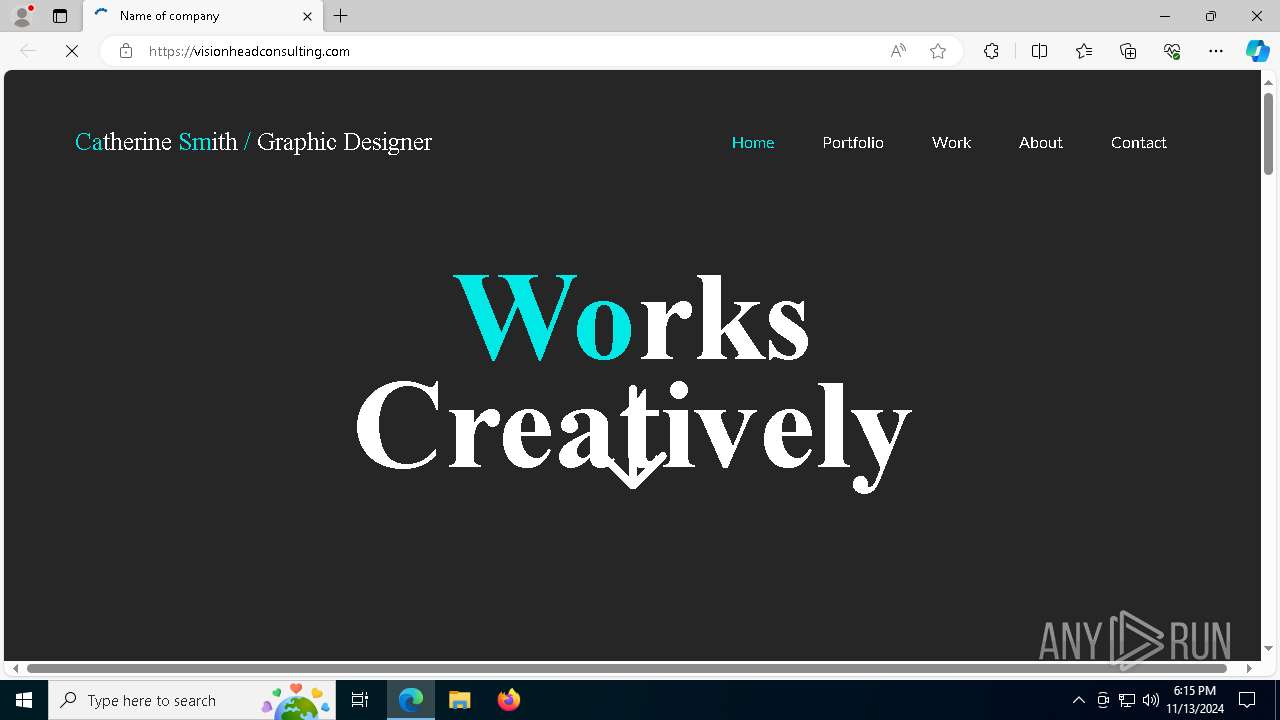Show hidden system tray icons
Viewport: 1280px width, 720px height.
(1078, 700)
